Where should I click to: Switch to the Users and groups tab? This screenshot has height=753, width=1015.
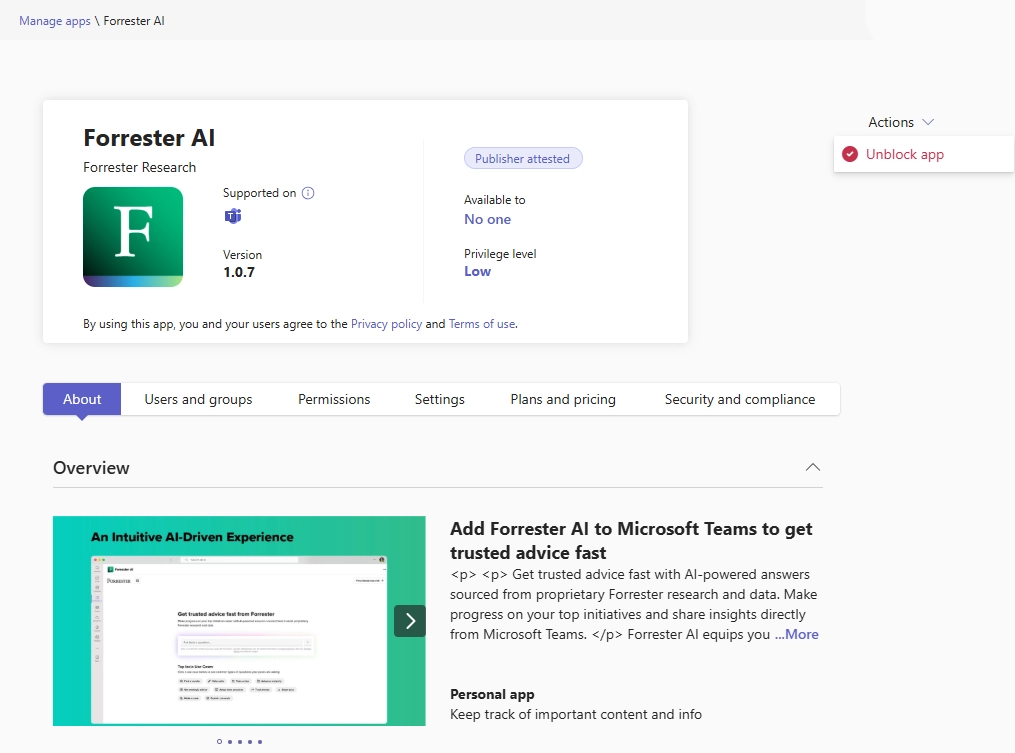(198, 399)
